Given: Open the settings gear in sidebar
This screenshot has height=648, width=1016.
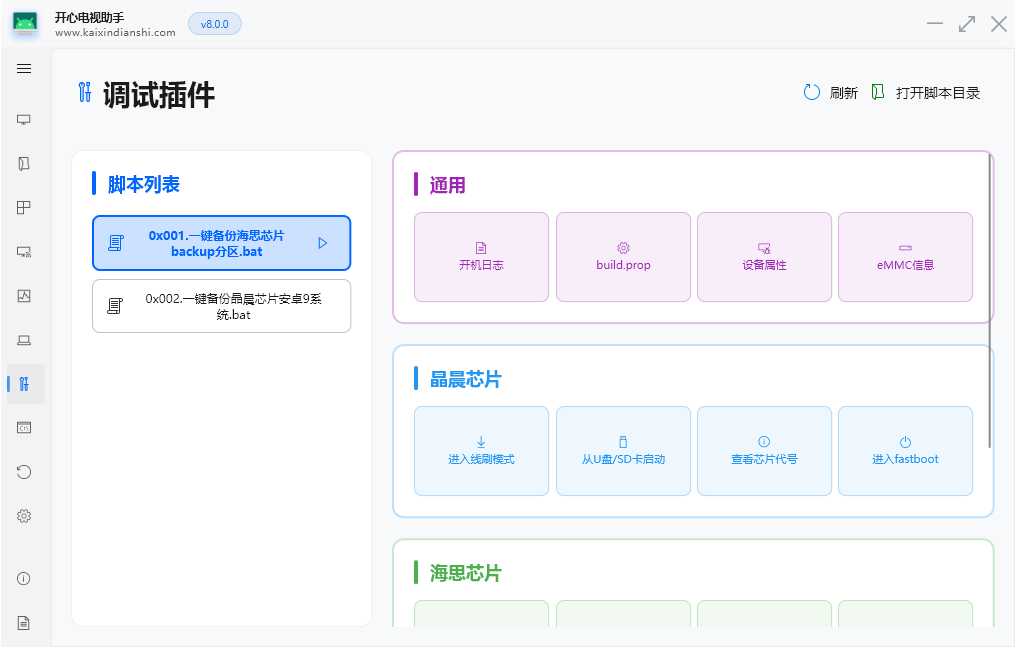Looking at the screenshot, I should 24,515.
